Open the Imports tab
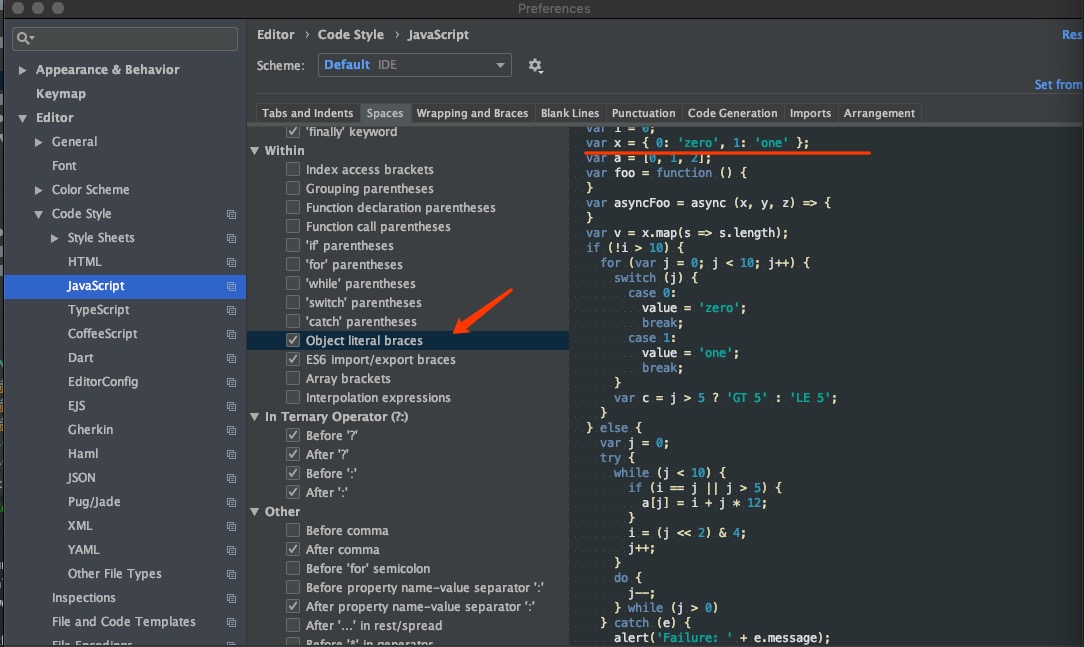The width and height of the screenshot is (1084, 647). click(810, 113)
